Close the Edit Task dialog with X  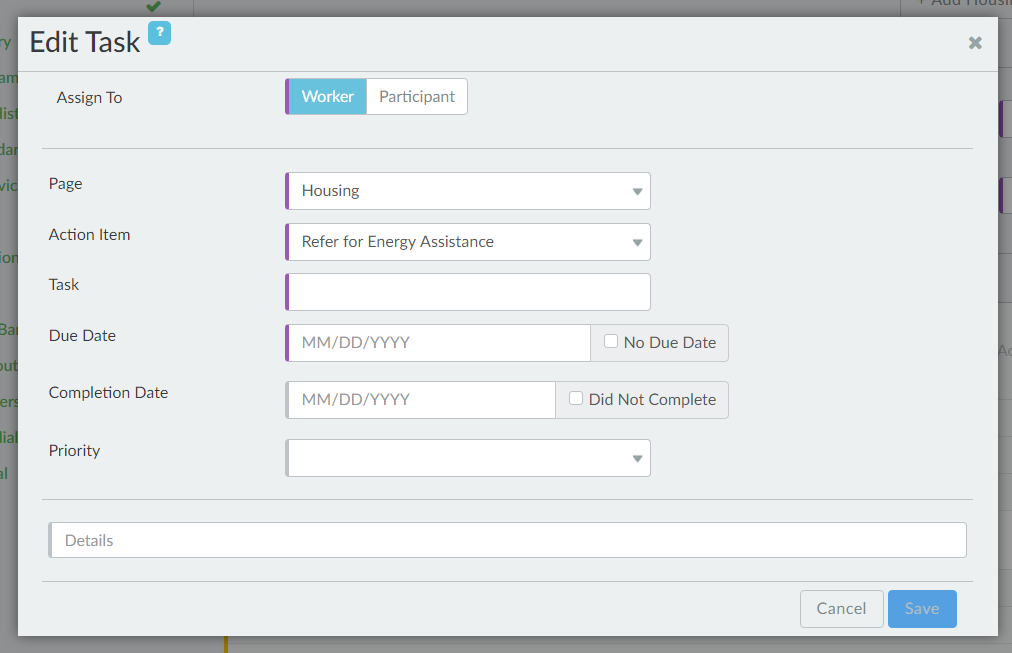975,43
